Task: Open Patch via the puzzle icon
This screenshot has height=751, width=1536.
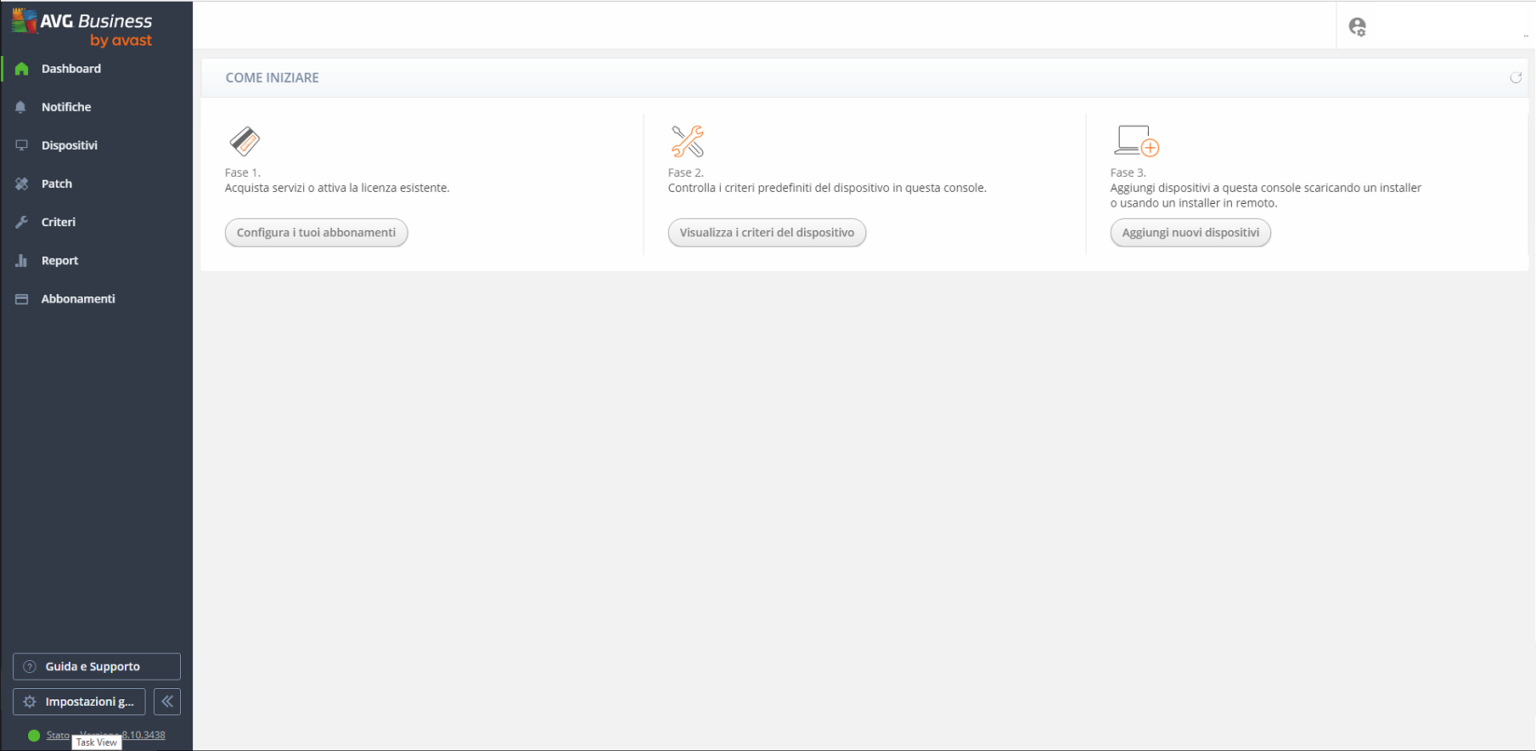Action: pyautogui.click(x=21, y=183)
